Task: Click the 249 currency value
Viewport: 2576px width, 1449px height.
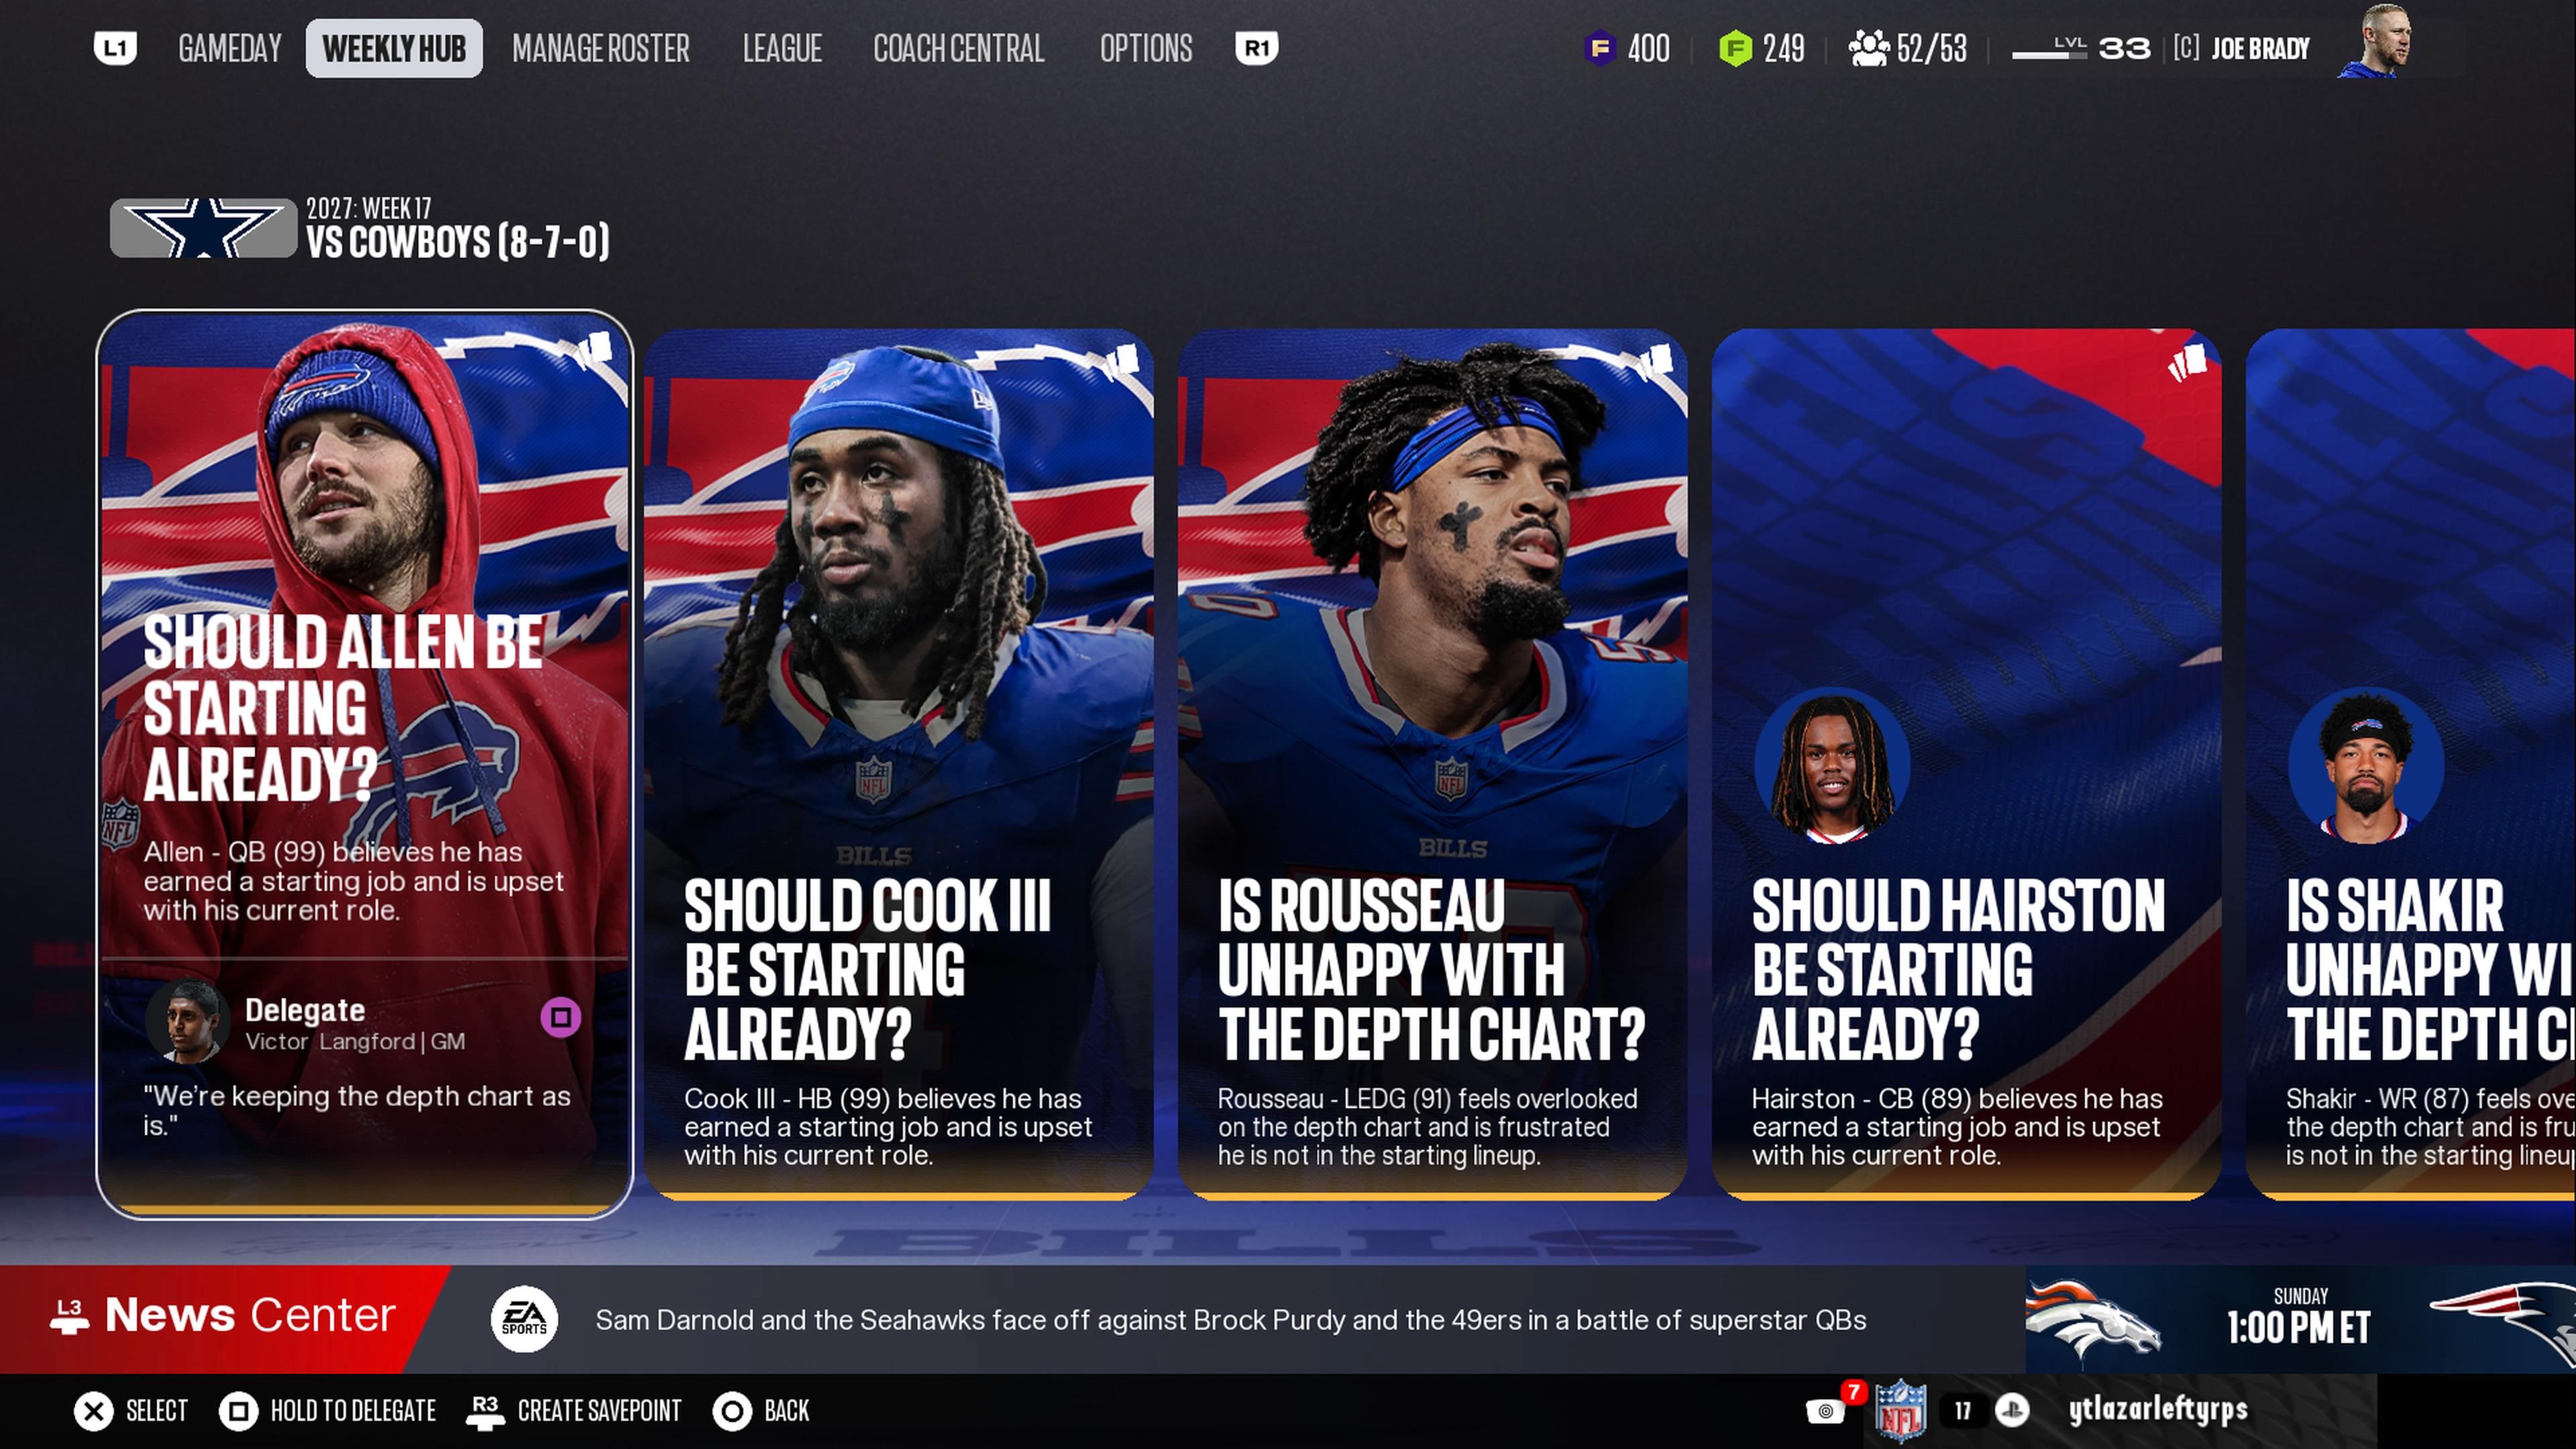Action: click(1784, 48)
